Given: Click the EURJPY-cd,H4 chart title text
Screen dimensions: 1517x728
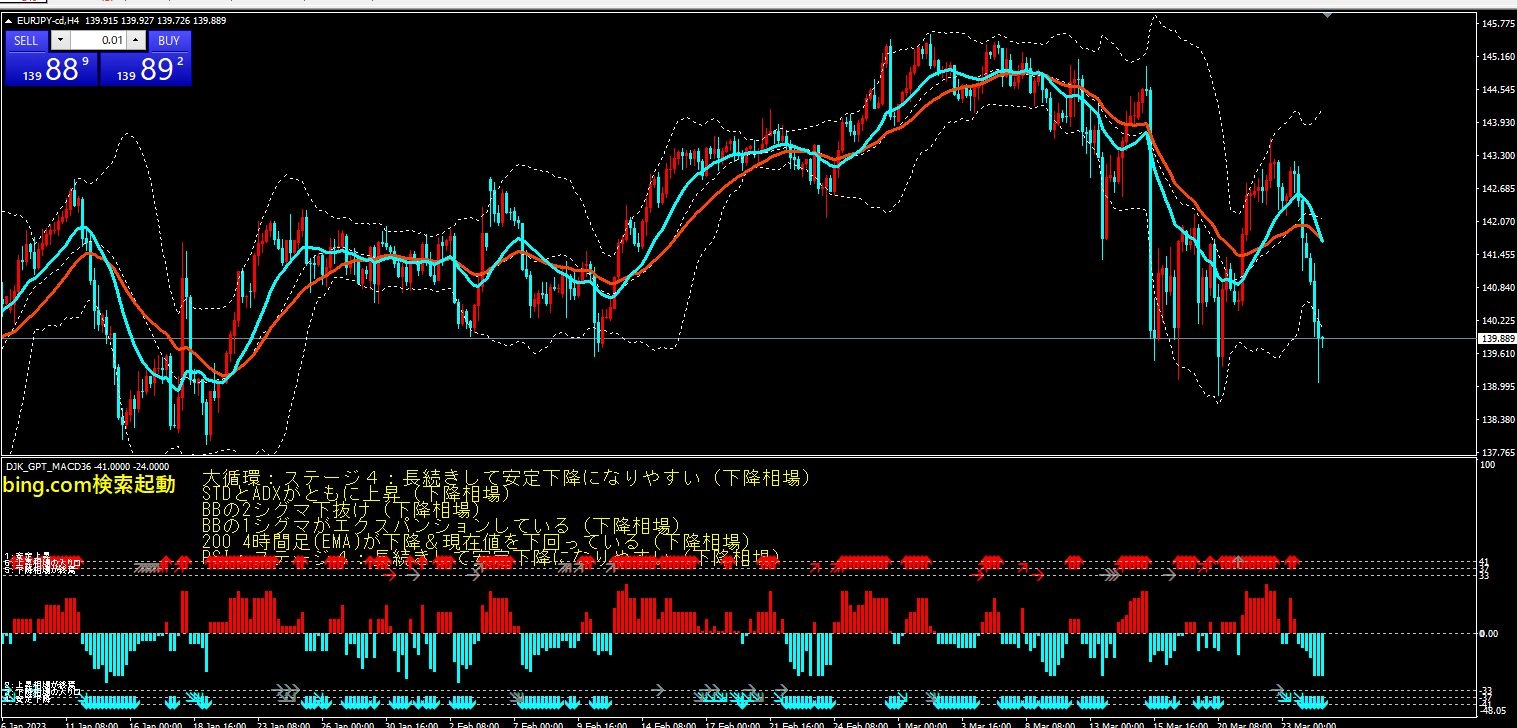Looking at the screenshot, I should (46, 21).
